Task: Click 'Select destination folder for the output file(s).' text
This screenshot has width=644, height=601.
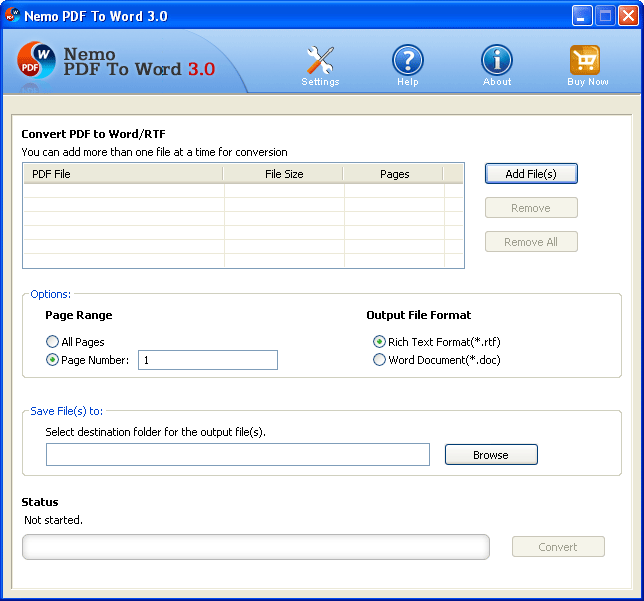Action: pos(156,432)
